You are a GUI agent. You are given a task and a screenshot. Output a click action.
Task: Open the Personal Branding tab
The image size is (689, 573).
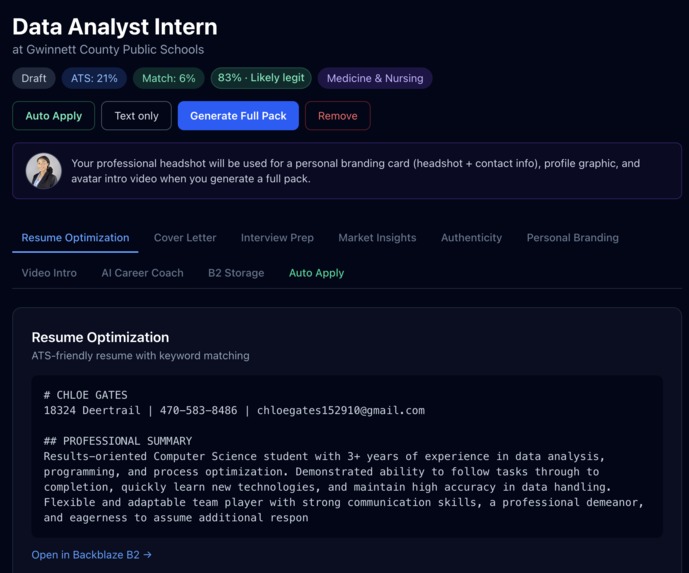pos(573,238)
